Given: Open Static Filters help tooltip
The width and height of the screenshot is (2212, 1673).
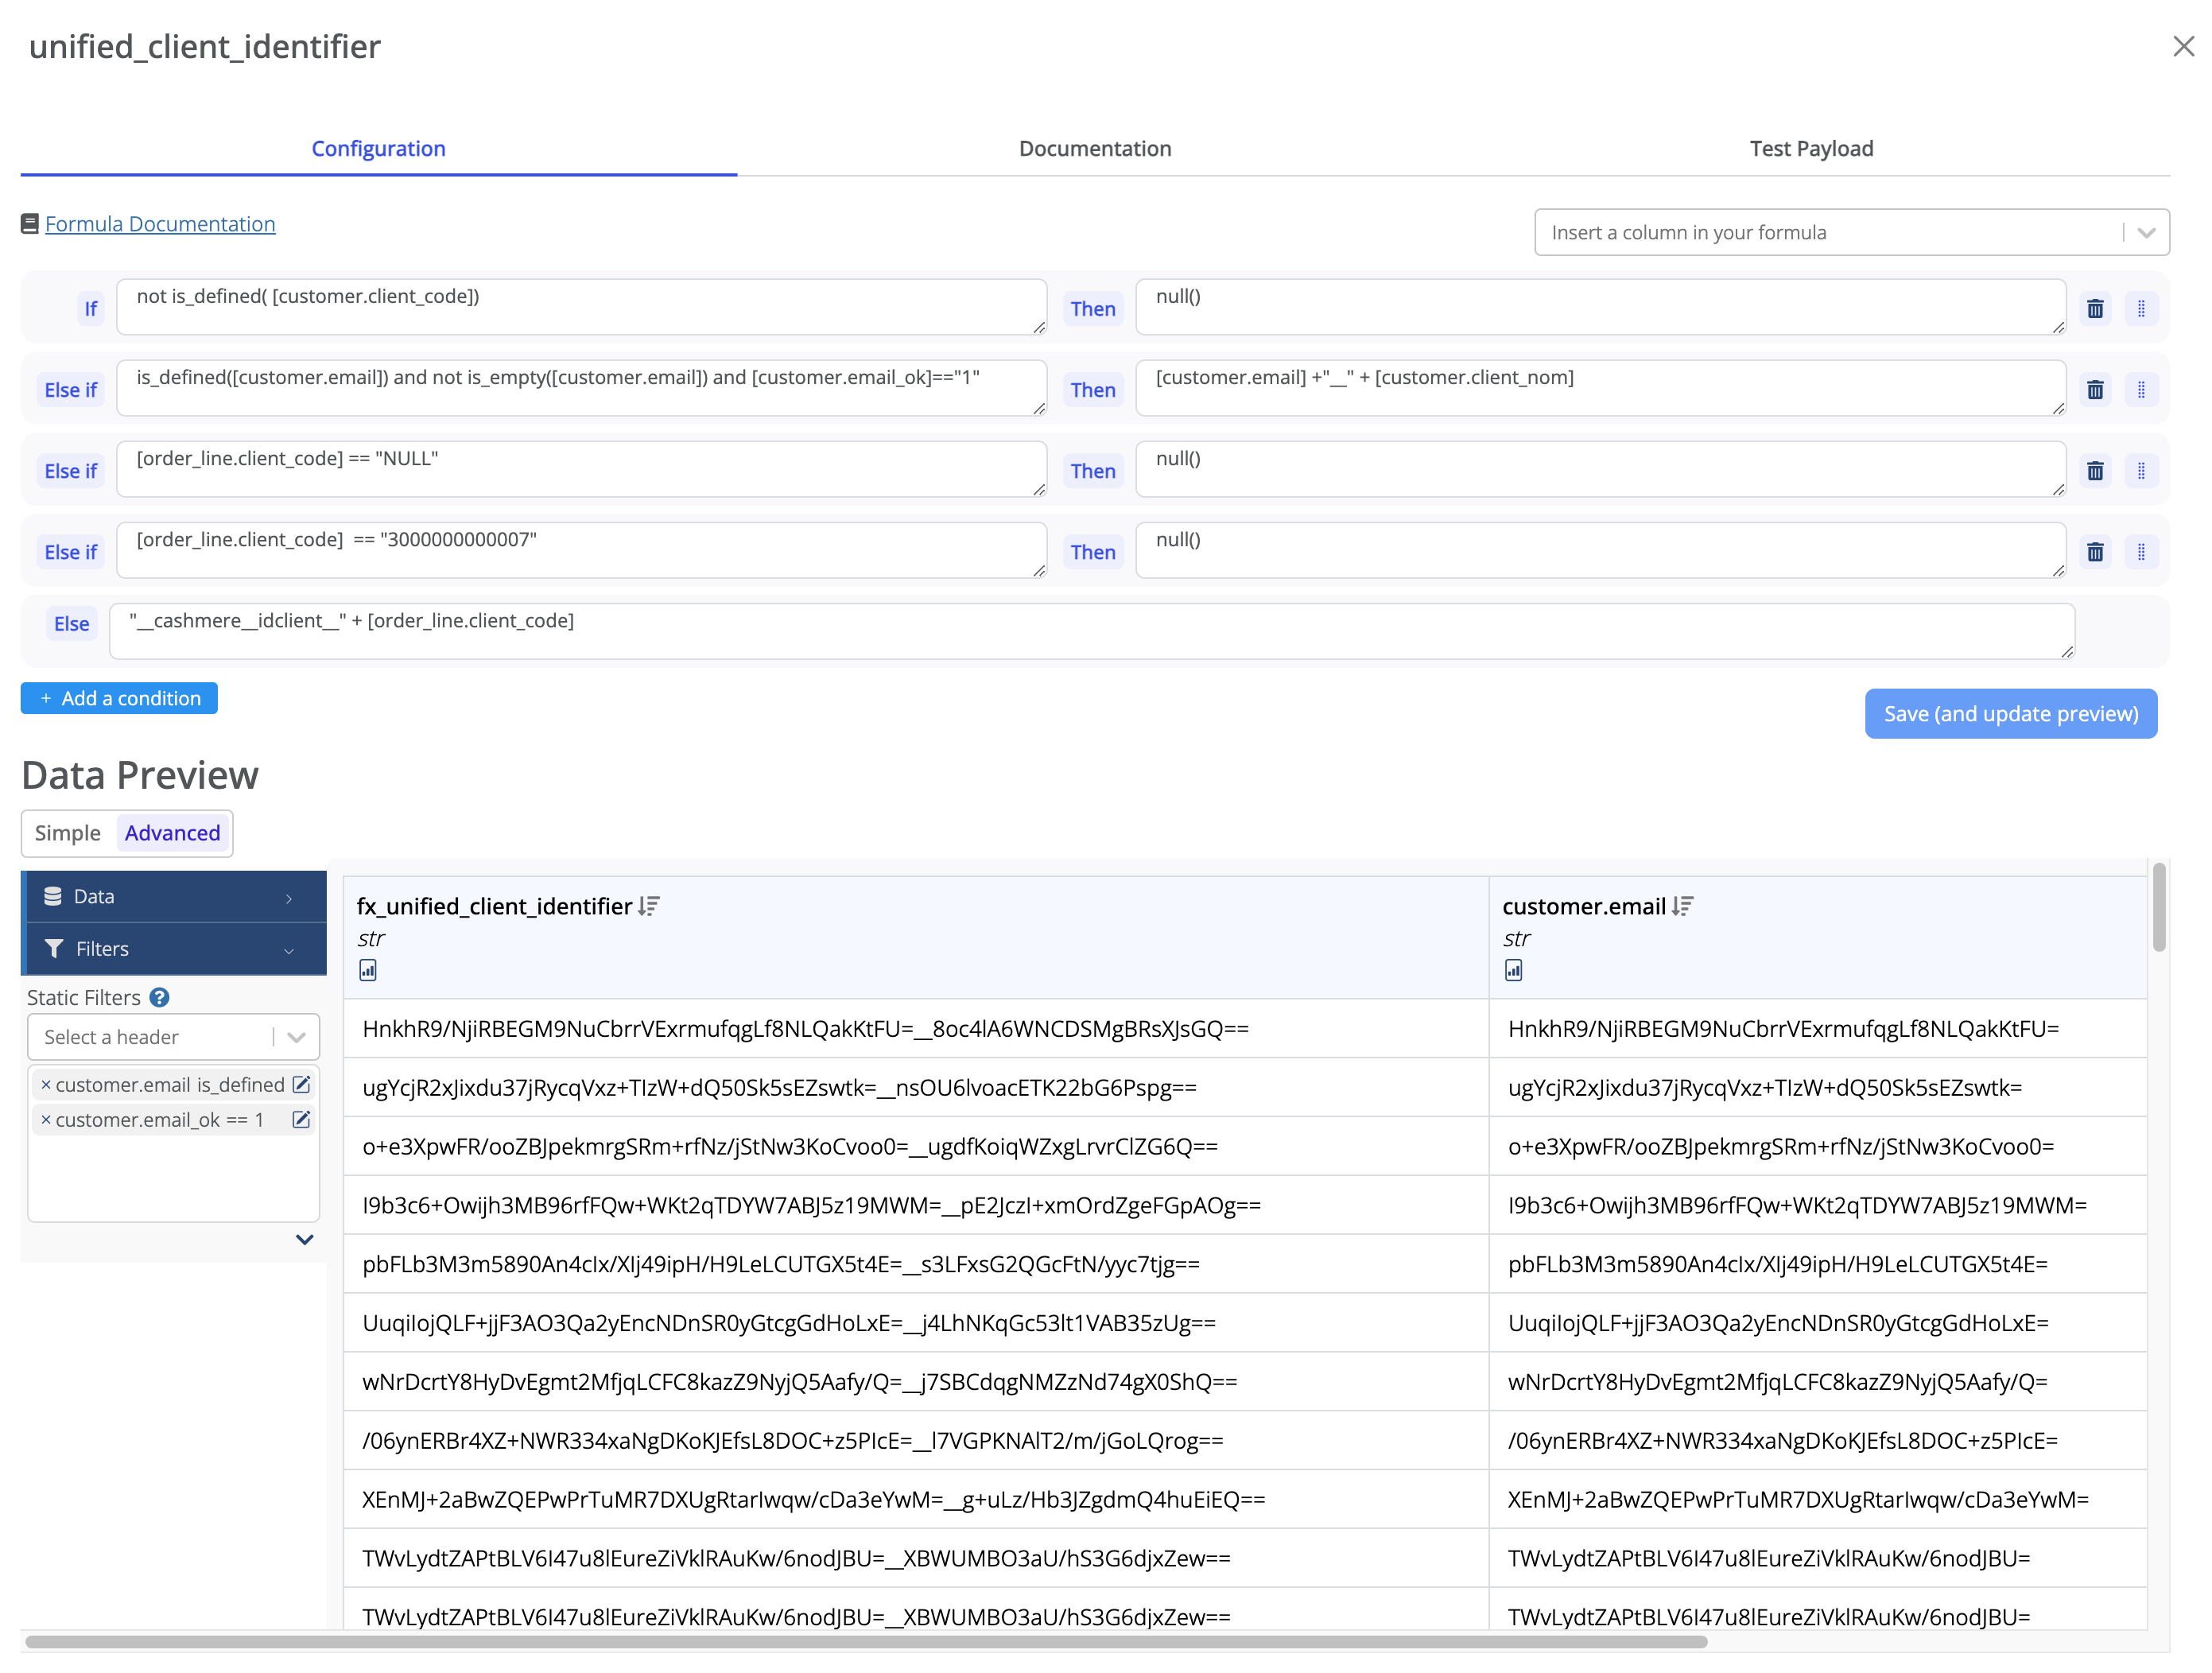Looking at the screenshot, I should tap(159, 997).
